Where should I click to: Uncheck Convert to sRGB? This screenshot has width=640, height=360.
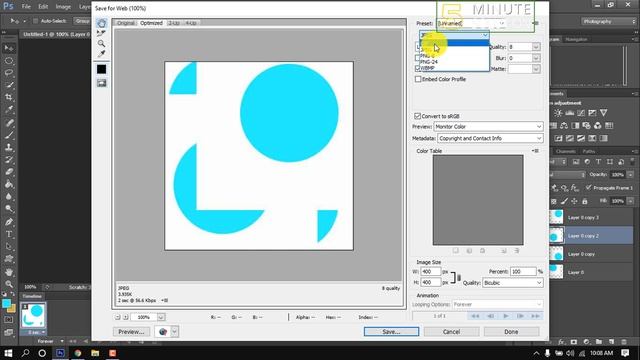pos(417,116)
